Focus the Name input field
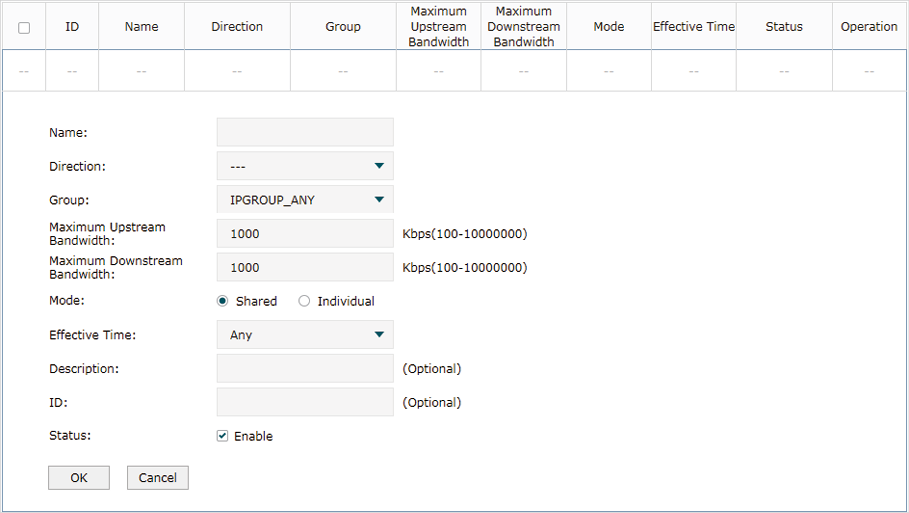 click(305, 132)
